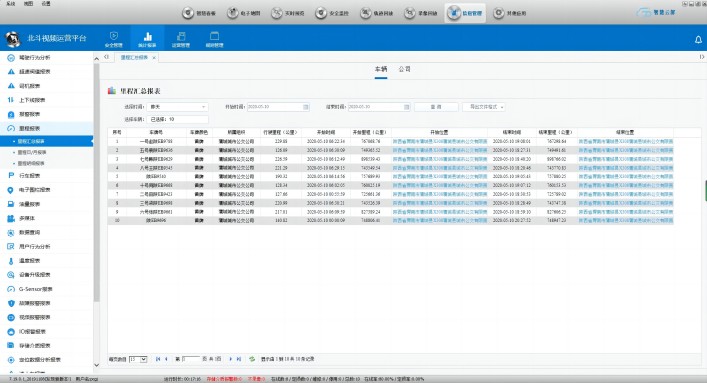Open the start time calendar icon
707x383 pixels.
pyautogui.click(x=306, y=107)
